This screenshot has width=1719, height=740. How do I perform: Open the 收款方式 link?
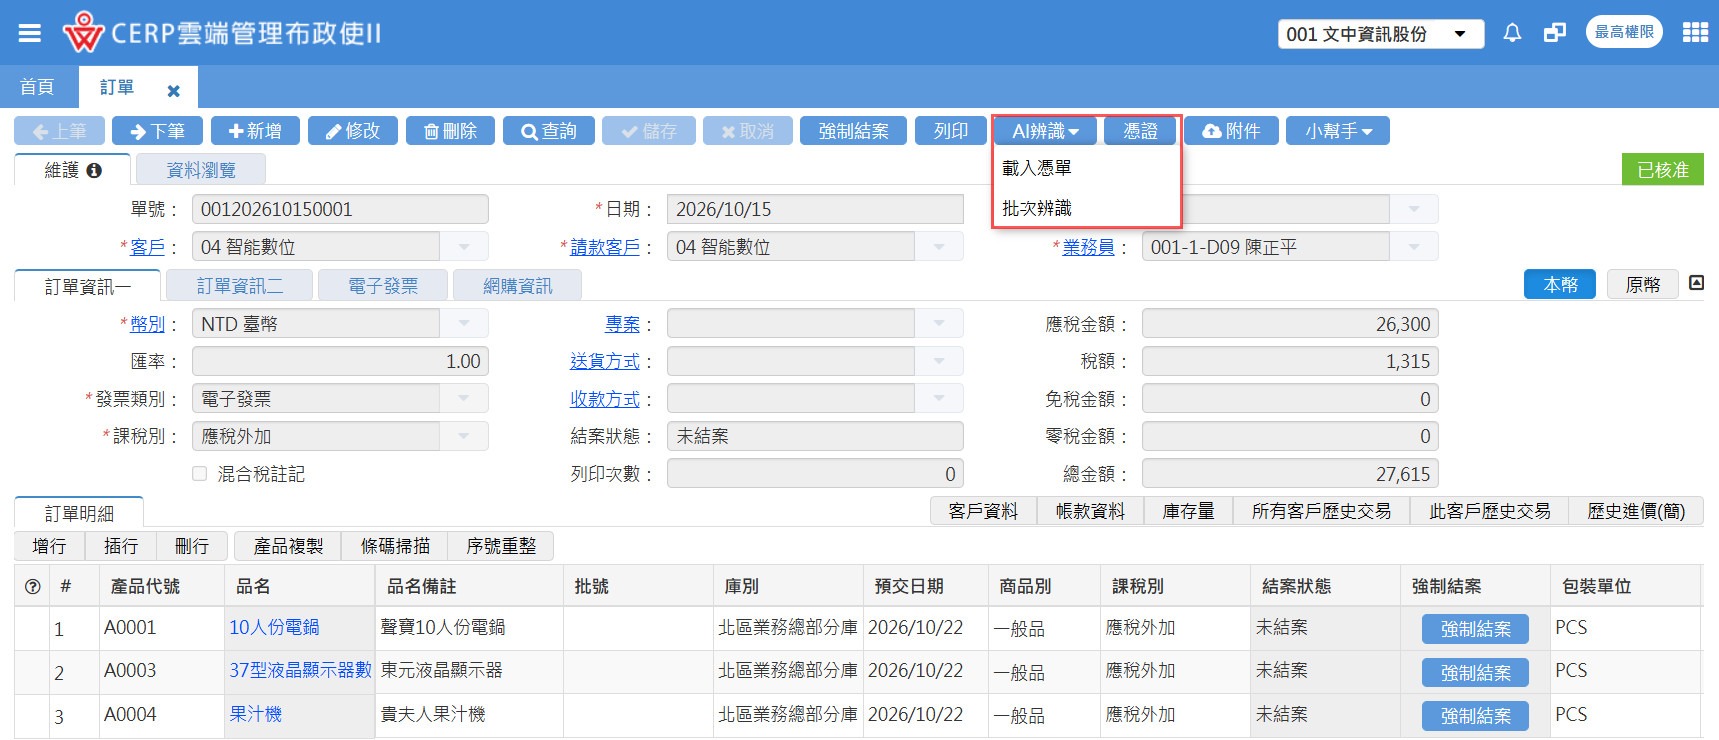605,399
